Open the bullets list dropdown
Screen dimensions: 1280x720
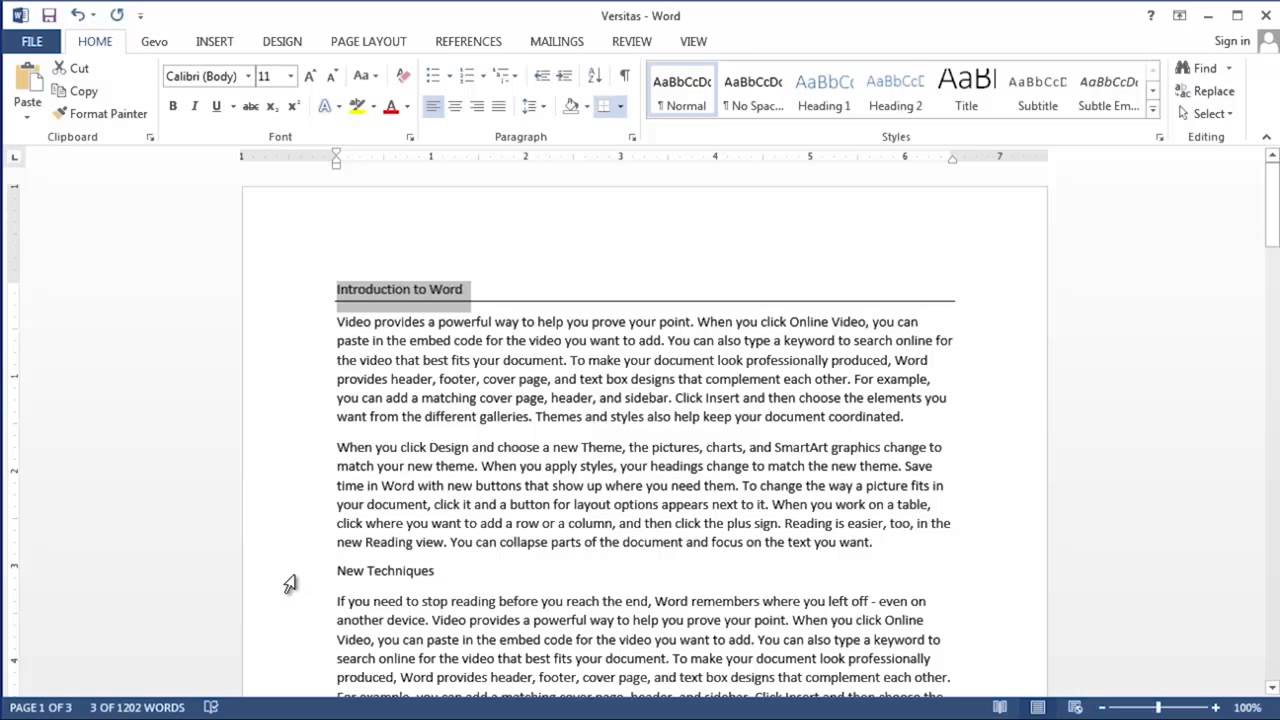pos(449,76)
